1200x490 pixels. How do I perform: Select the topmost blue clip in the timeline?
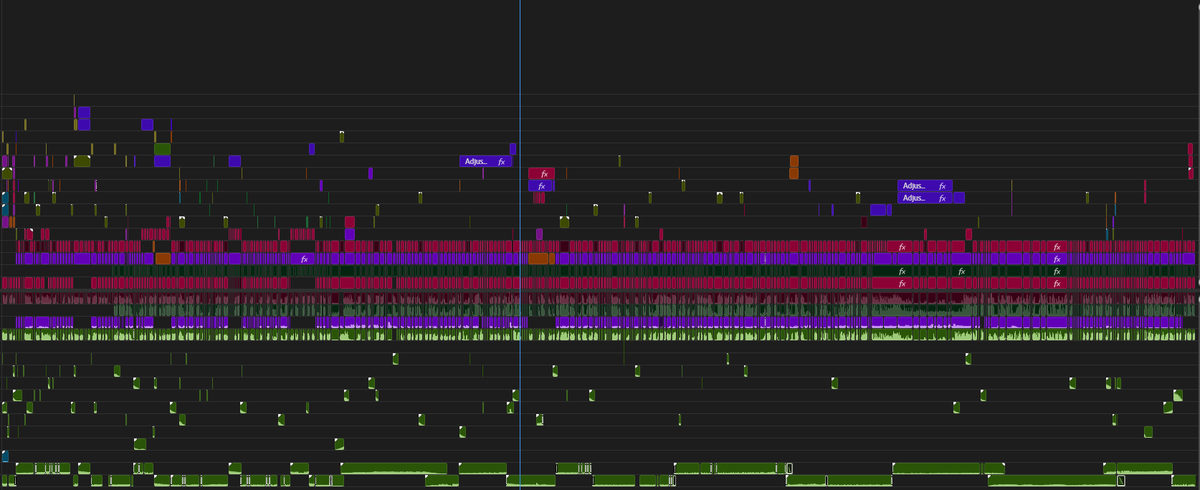pyautogui.click(x=84, y=112)
